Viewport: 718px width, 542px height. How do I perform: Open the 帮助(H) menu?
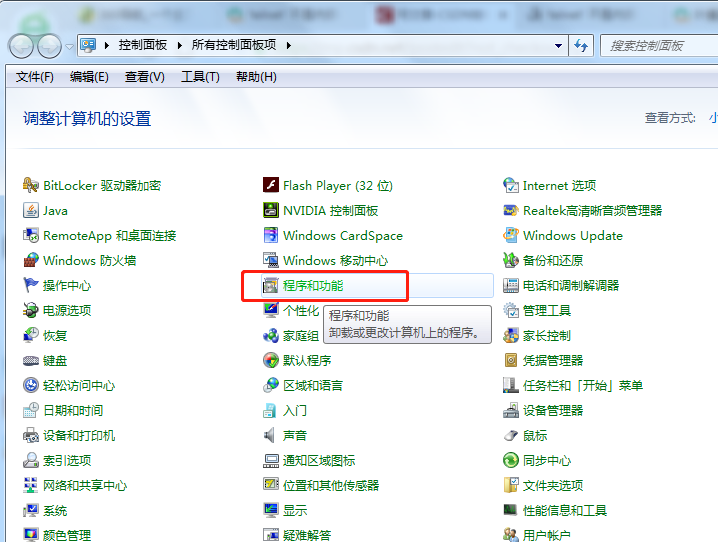pyautogui.click(x=256, y=77)
